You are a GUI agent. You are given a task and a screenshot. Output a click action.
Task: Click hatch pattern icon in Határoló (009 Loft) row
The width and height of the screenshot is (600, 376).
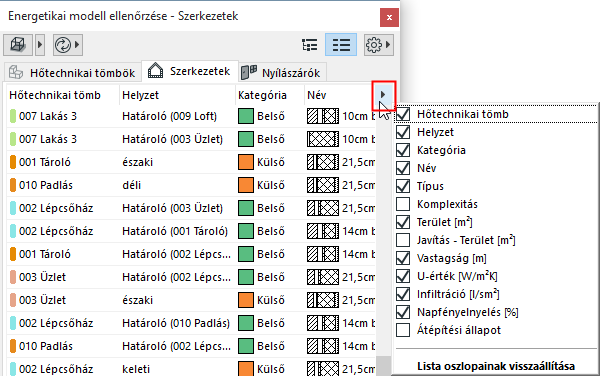point(323,116)
